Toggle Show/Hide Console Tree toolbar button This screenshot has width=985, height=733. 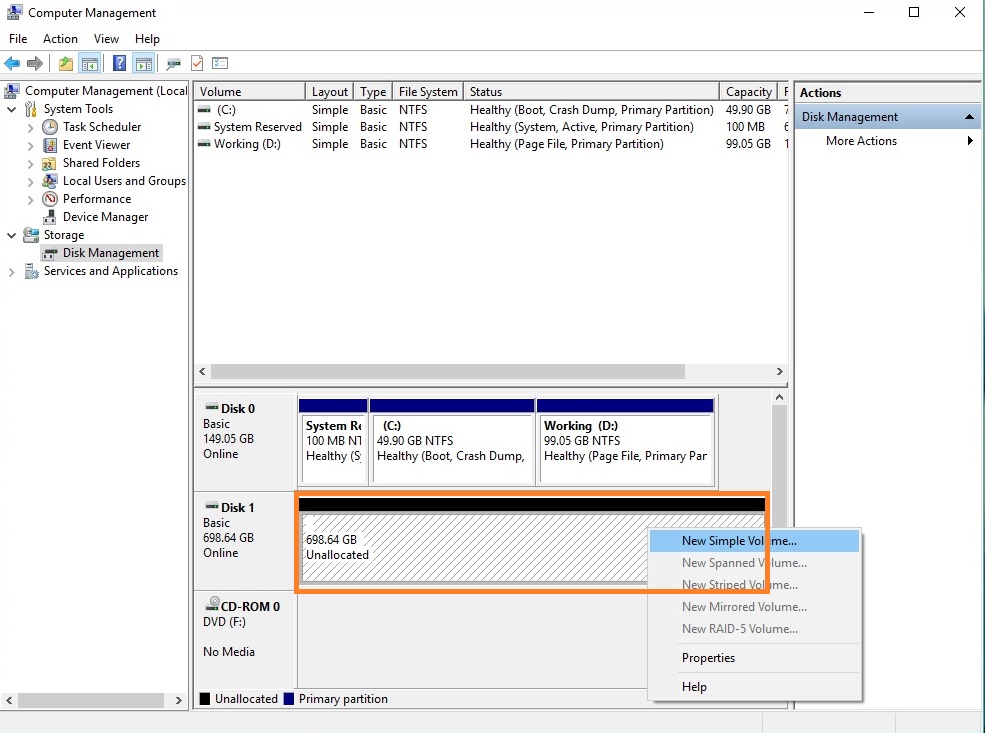coord(90,63)
